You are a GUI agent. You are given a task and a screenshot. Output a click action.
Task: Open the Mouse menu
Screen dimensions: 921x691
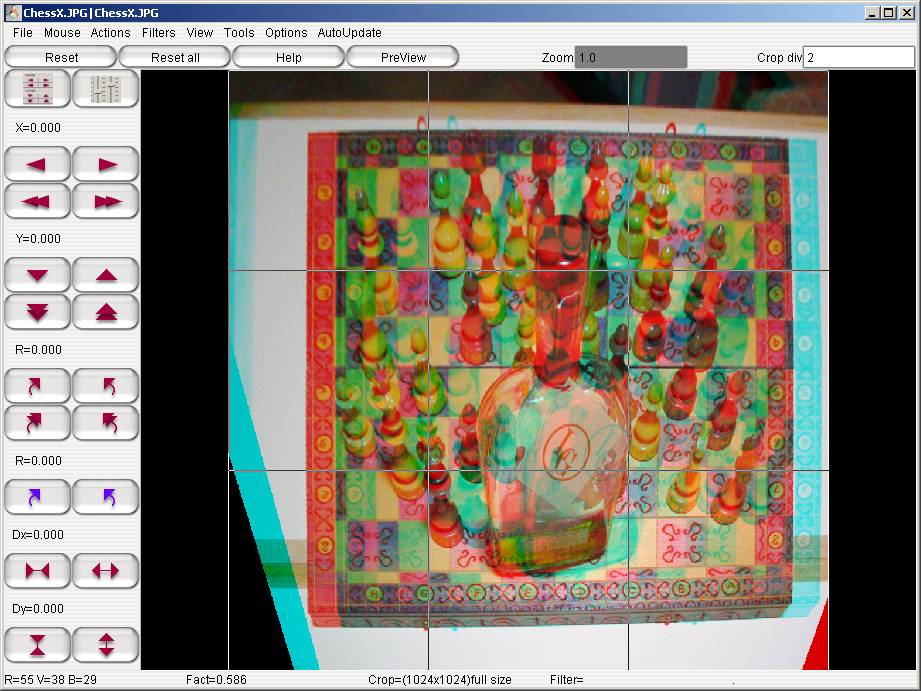tap(62, 33)
